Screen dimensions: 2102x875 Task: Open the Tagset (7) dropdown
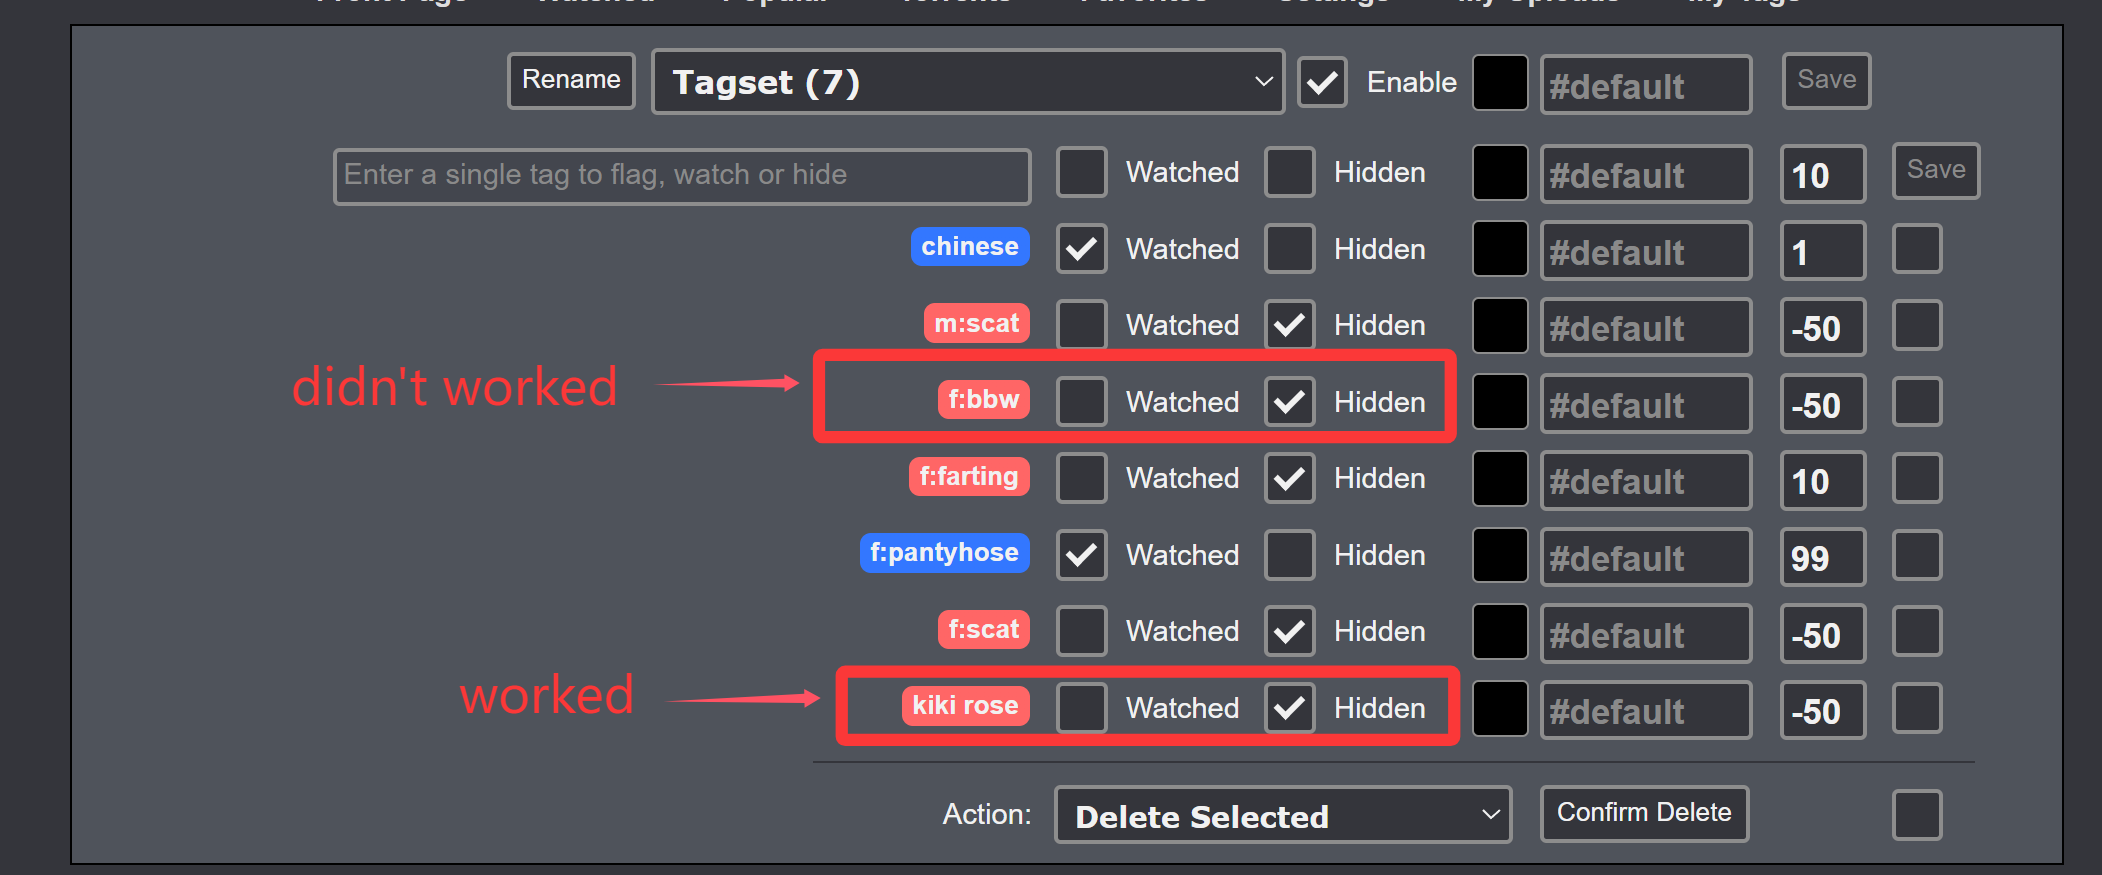coord(967,82)
